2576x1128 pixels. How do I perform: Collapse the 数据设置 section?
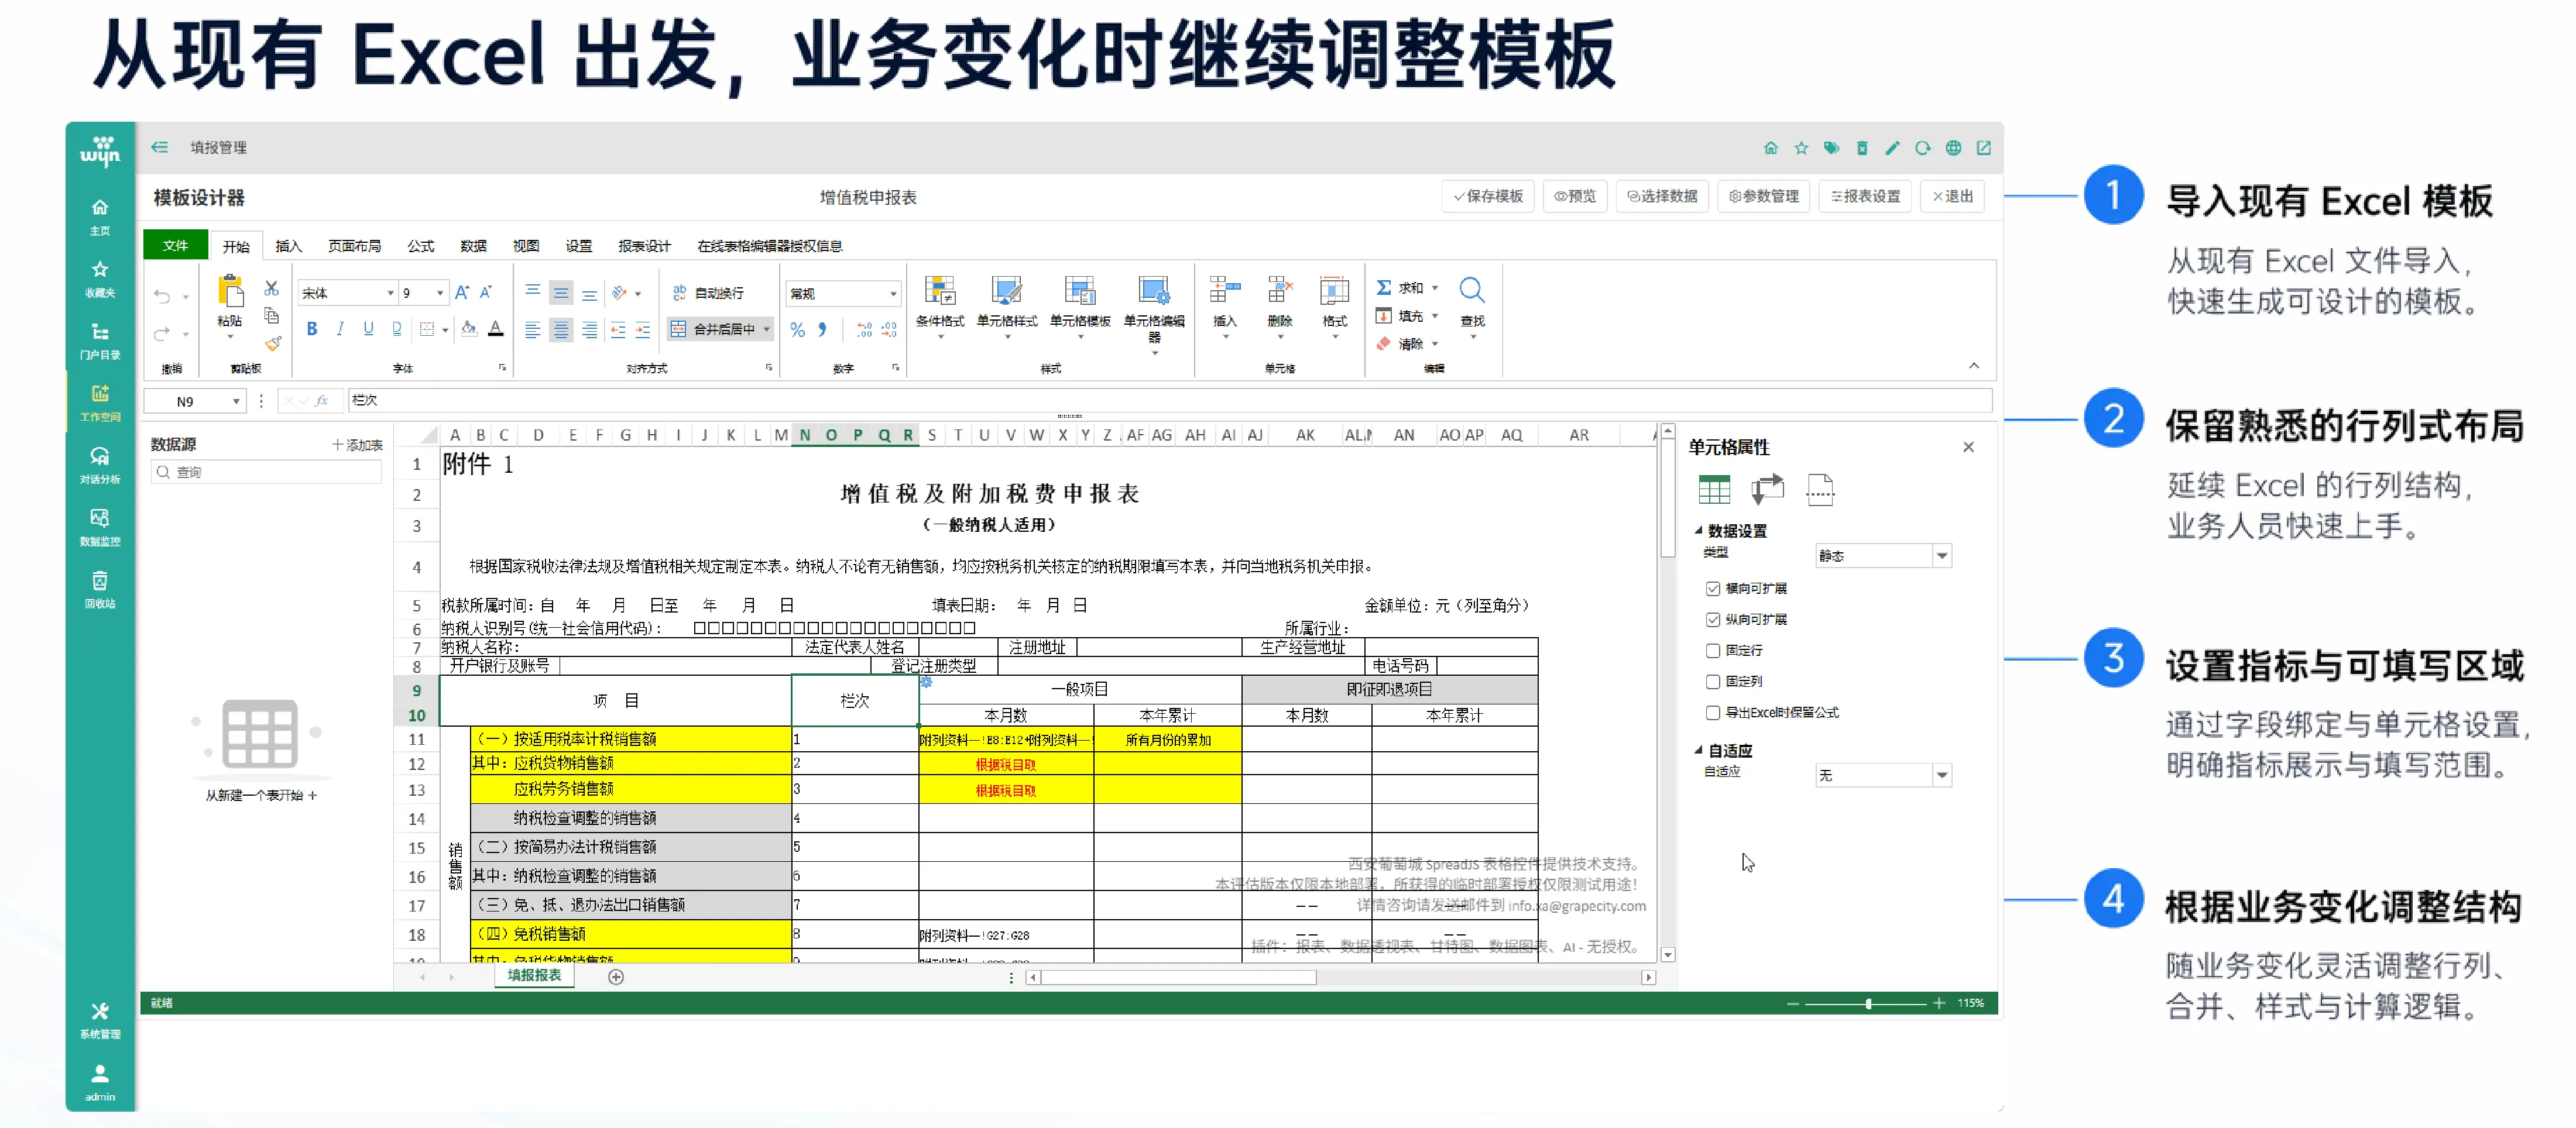click(x=1698, y=530)
